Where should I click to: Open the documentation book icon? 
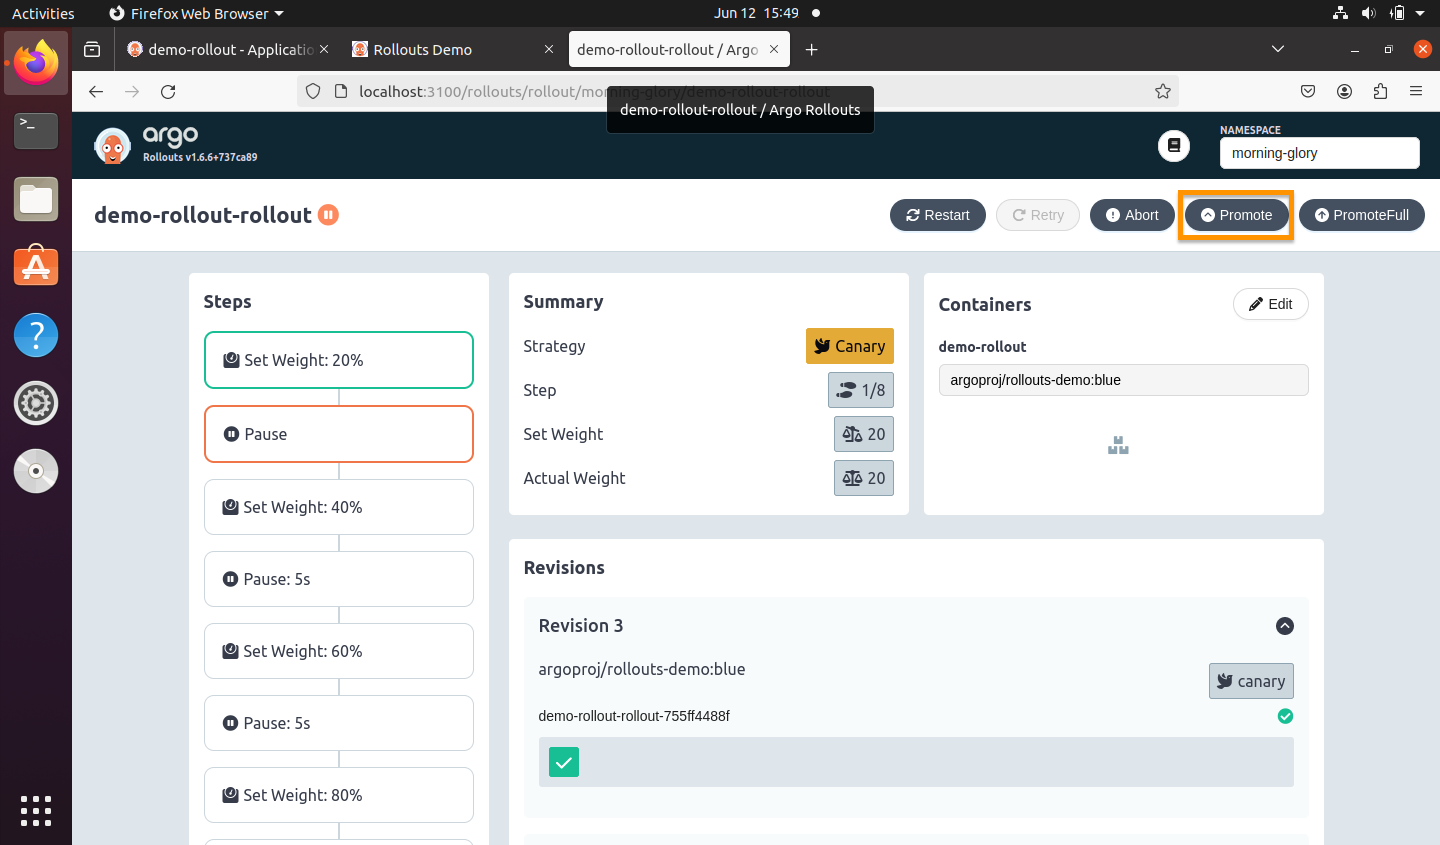point(1173,146)
